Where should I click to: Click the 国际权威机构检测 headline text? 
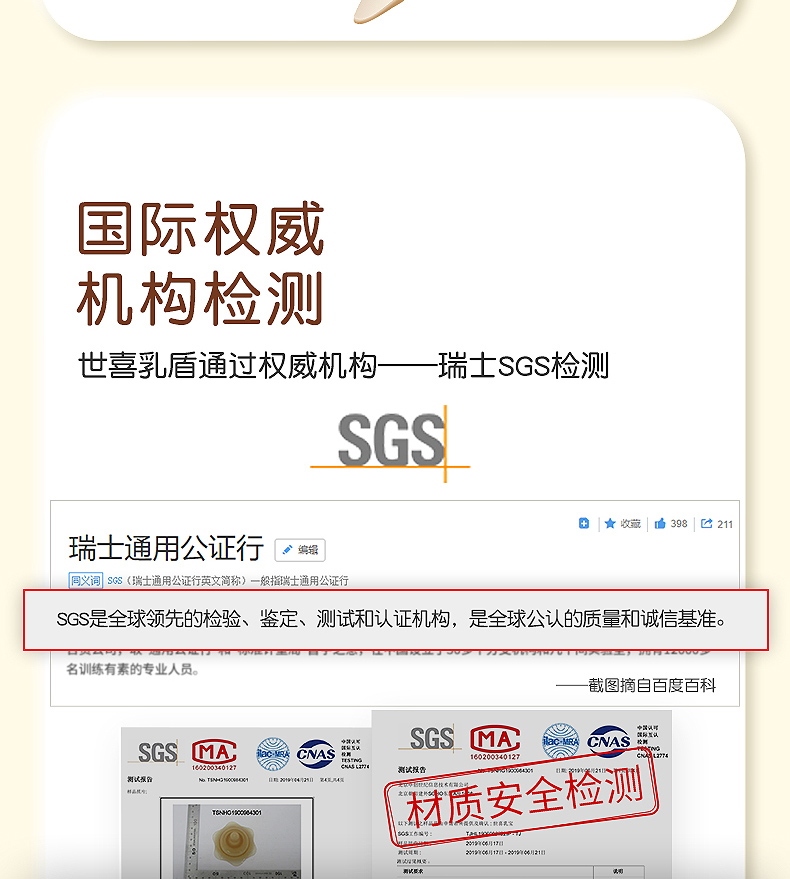pos(201,263)
